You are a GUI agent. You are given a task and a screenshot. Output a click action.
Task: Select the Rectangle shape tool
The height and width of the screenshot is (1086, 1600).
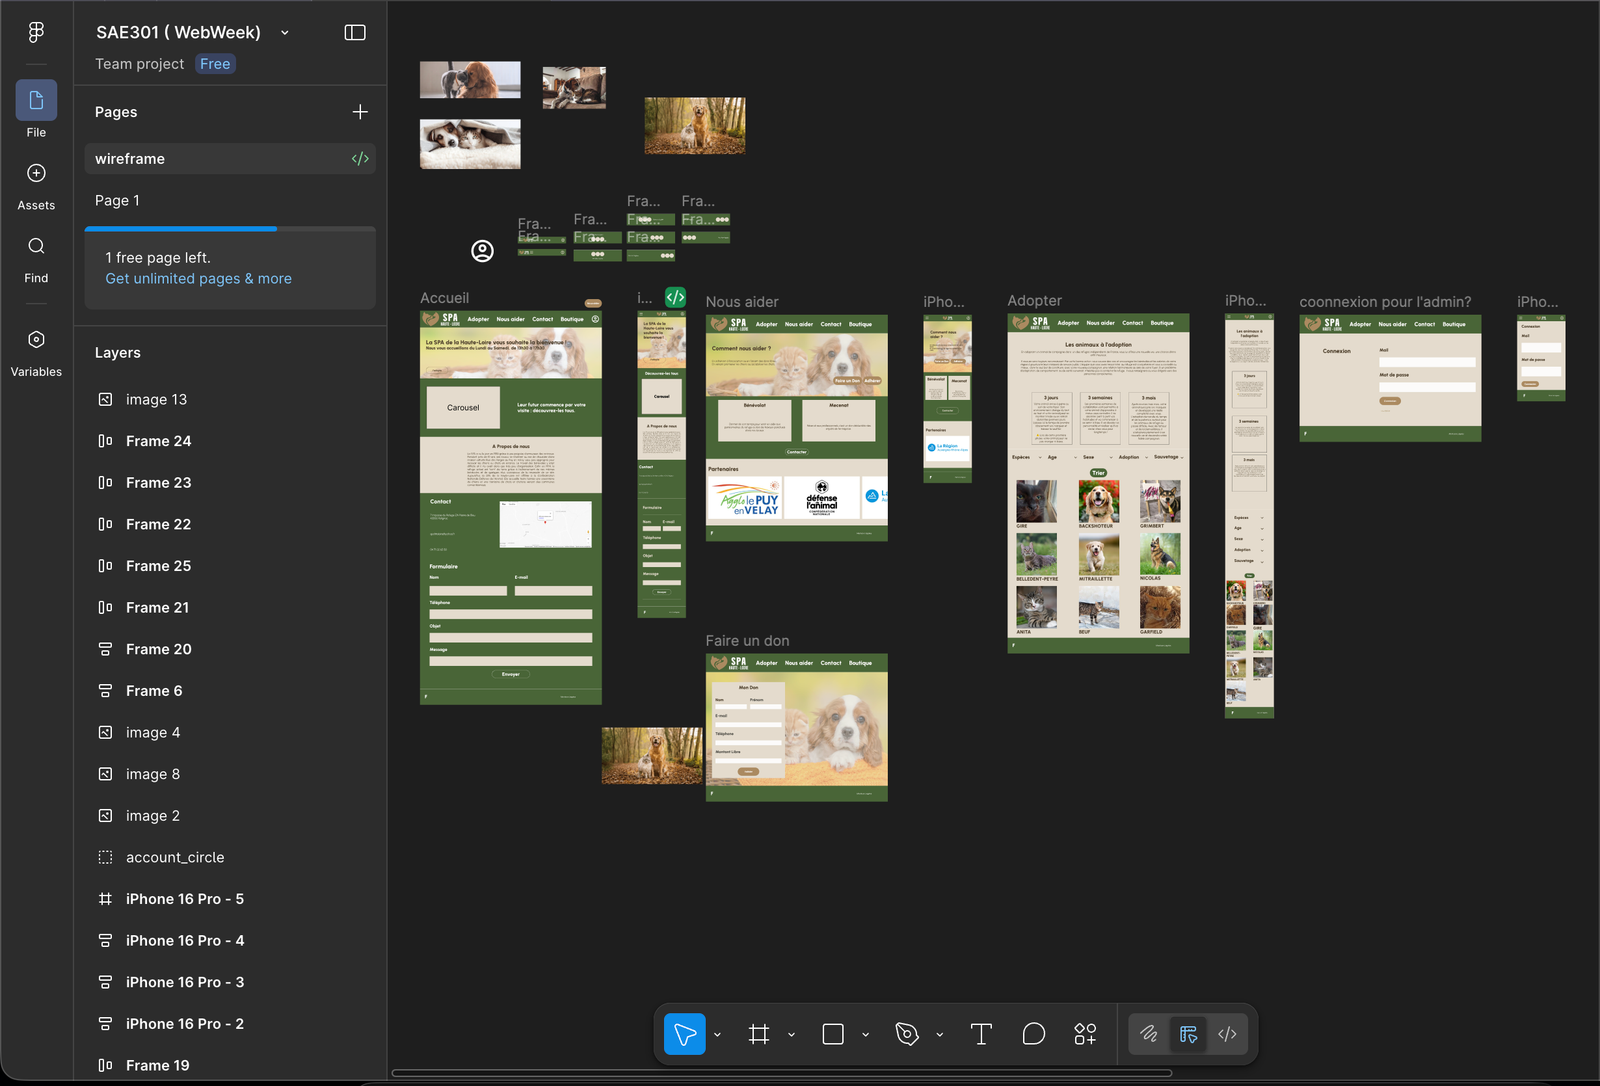tap(833, 1034)
